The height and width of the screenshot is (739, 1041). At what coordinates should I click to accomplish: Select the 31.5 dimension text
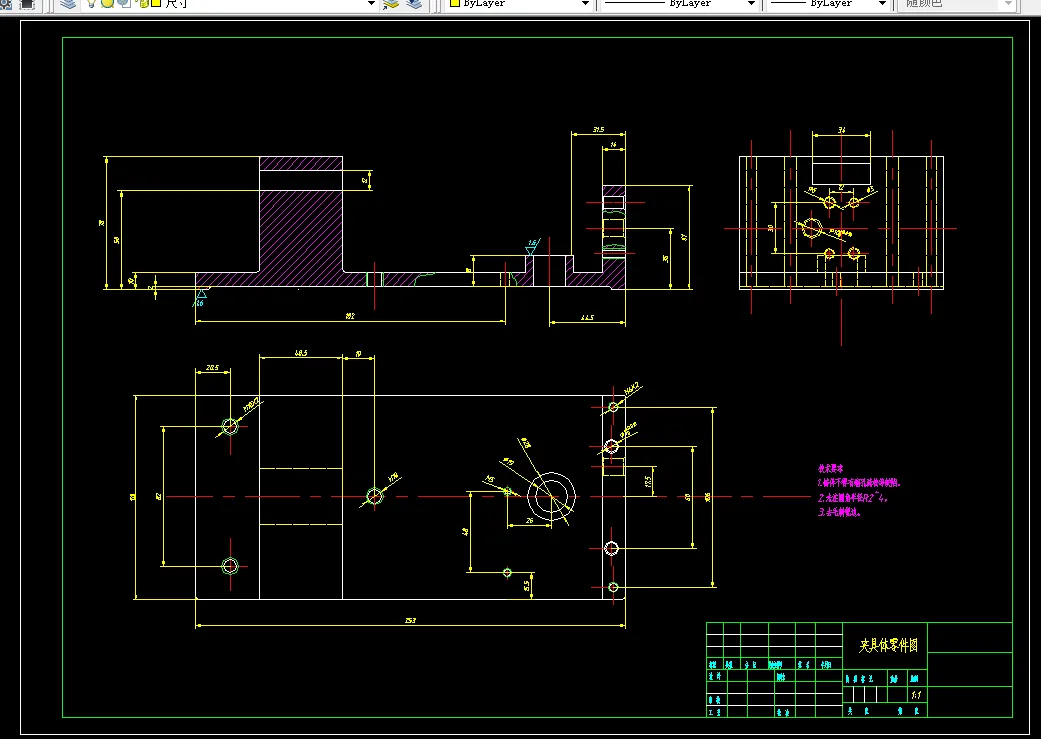click(x=598, y=129)
